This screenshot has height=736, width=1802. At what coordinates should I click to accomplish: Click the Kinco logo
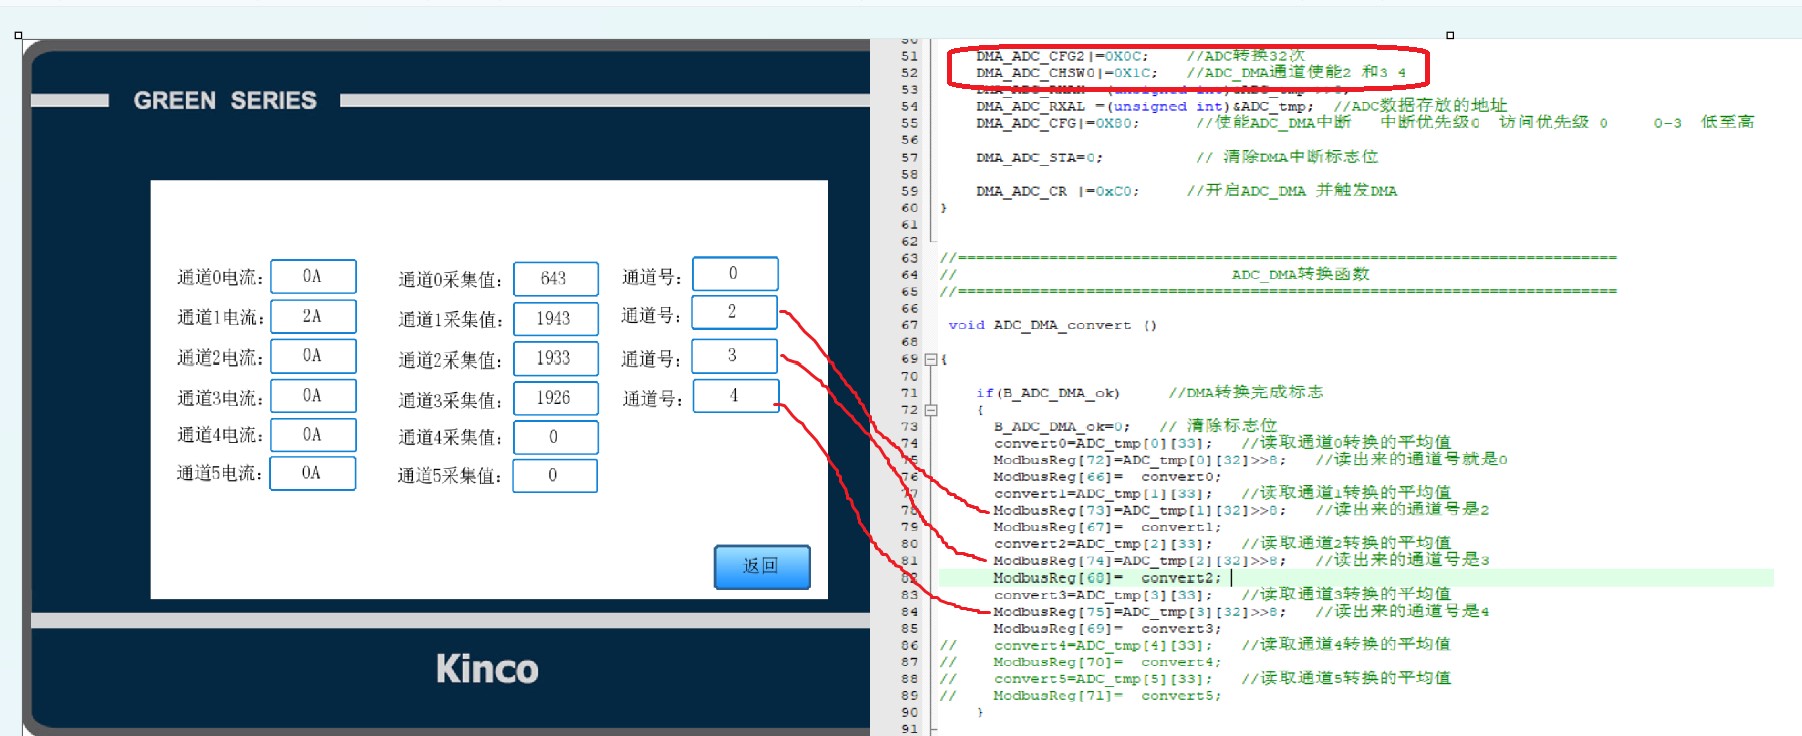pyautogui.click(x=487, y=669)
